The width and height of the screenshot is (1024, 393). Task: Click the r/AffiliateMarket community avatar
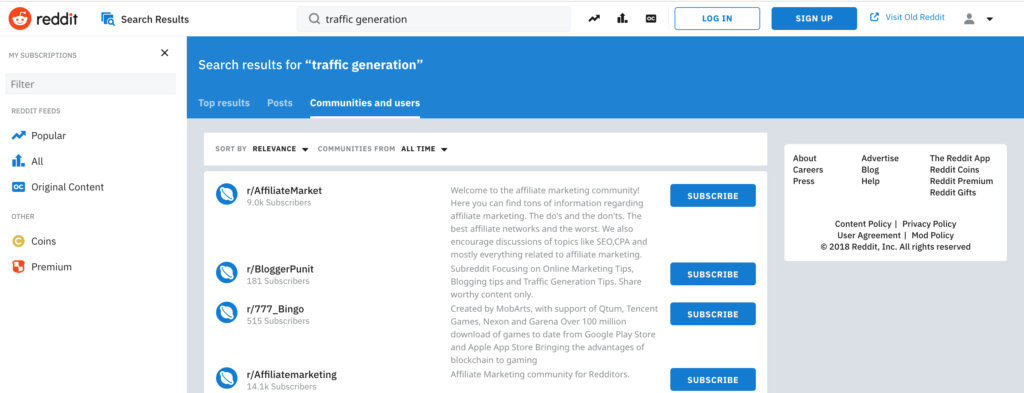(x=227, y=194)
